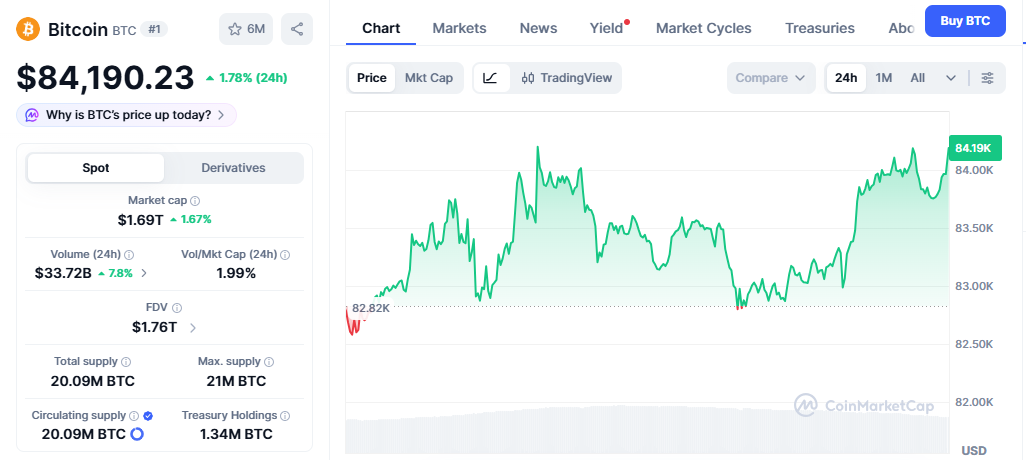Click the $1.76T FDV value
This screenshot has width=1026, height=460.
click(x=154, y=327)
